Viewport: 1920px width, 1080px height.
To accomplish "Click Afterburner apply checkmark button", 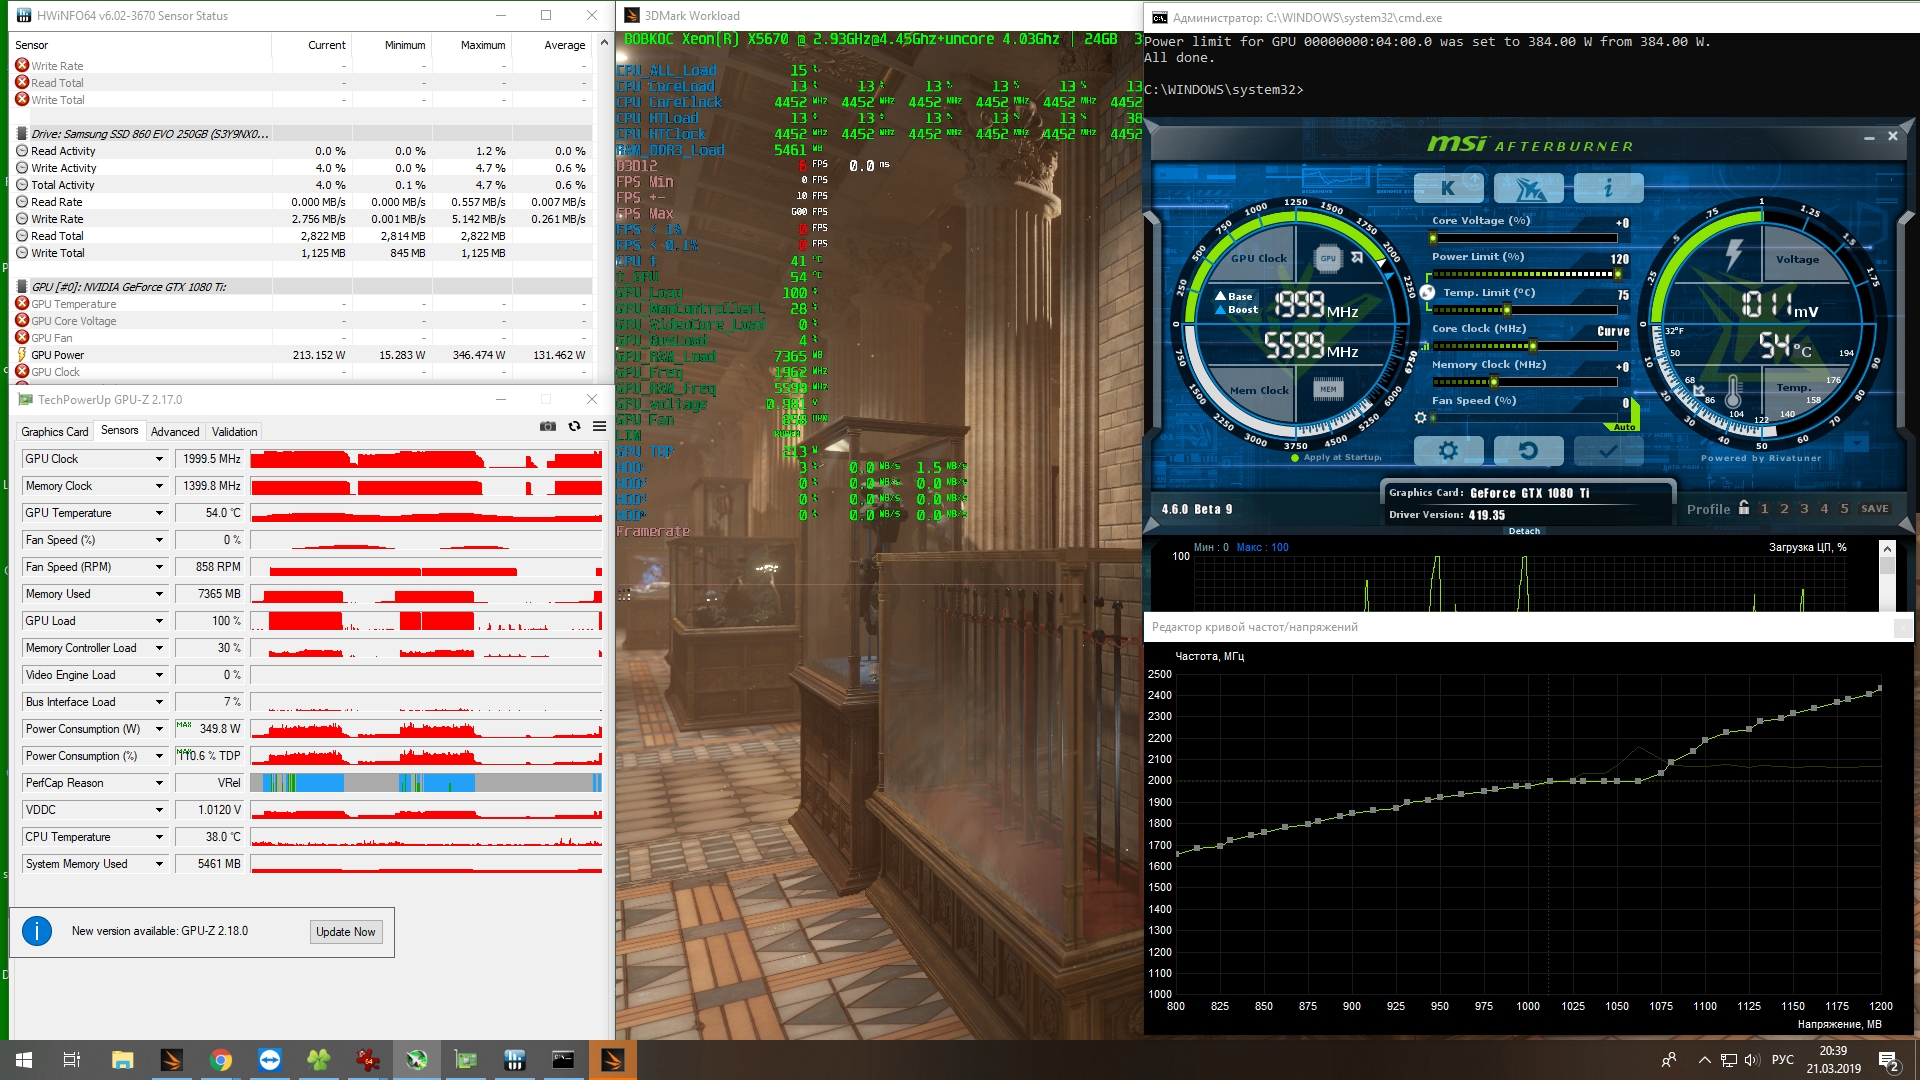I will coord(1607,451).
